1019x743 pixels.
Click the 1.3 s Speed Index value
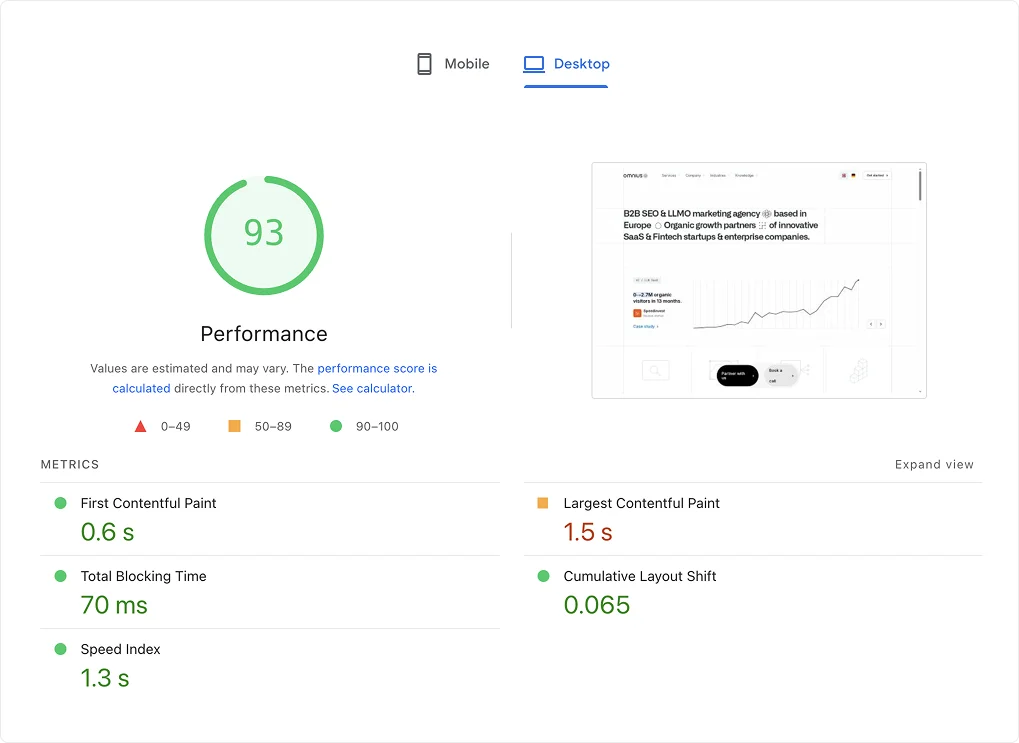coord(105,678)
